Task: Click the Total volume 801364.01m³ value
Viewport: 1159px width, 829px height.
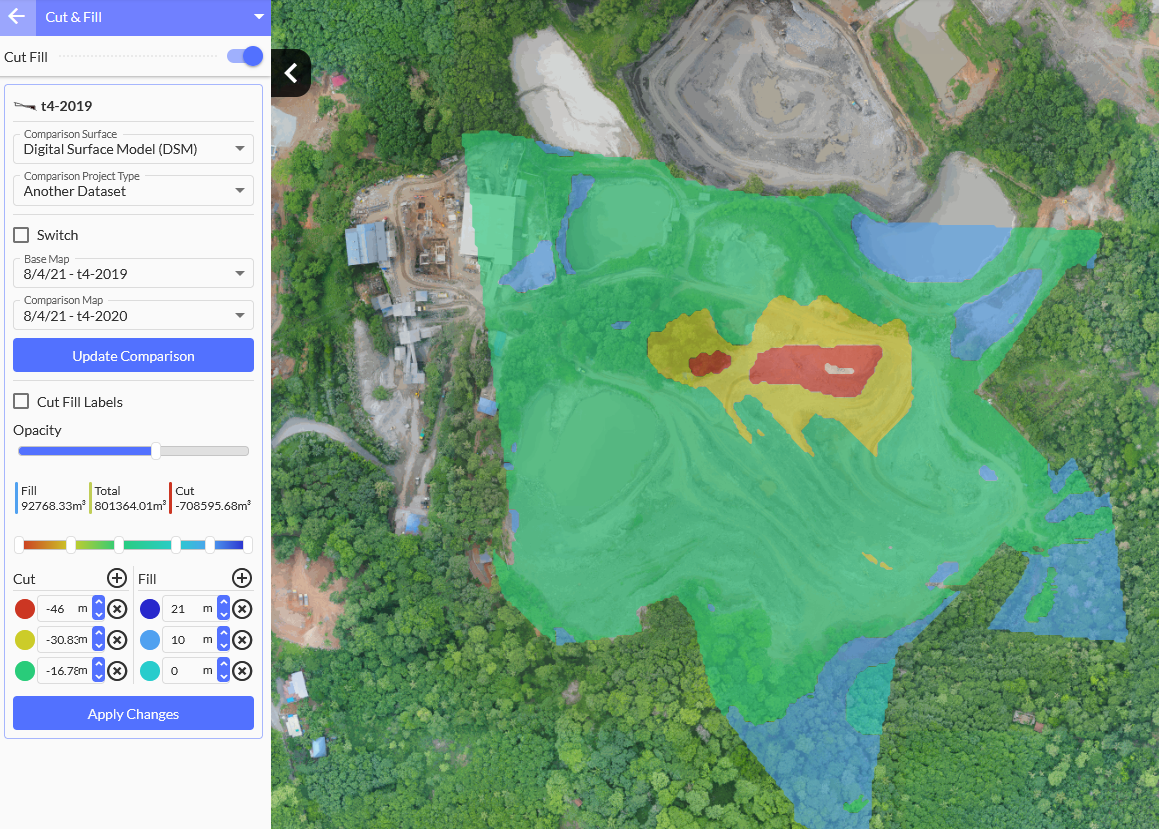Action: point(130,506)
